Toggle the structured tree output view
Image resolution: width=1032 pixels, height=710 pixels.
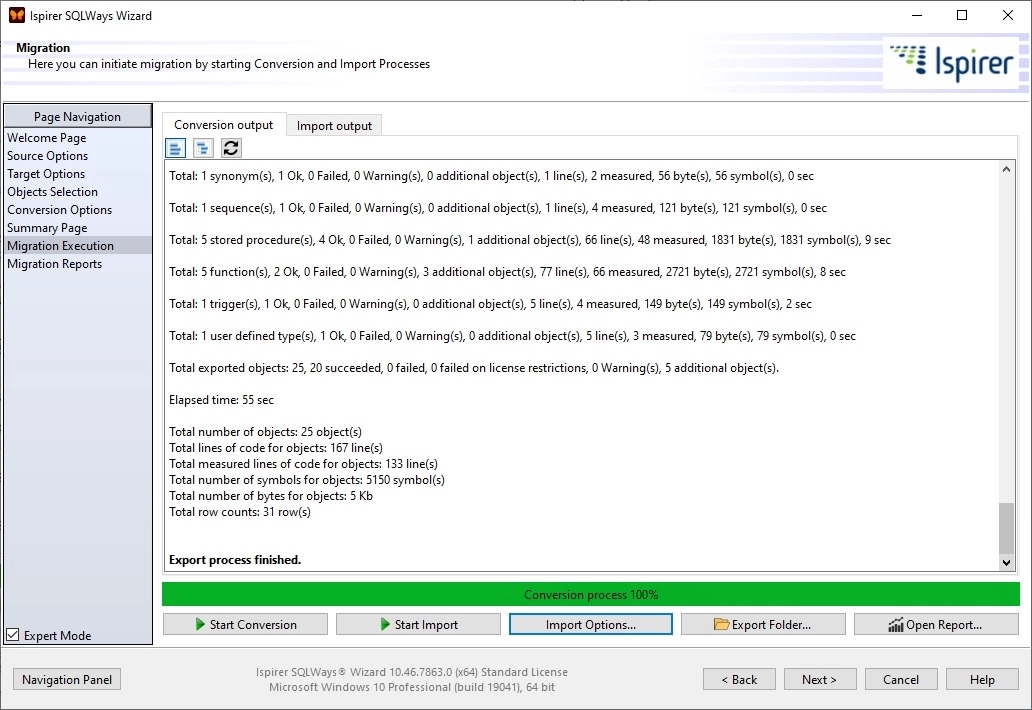pyautogui.click(x=203, y=147)
